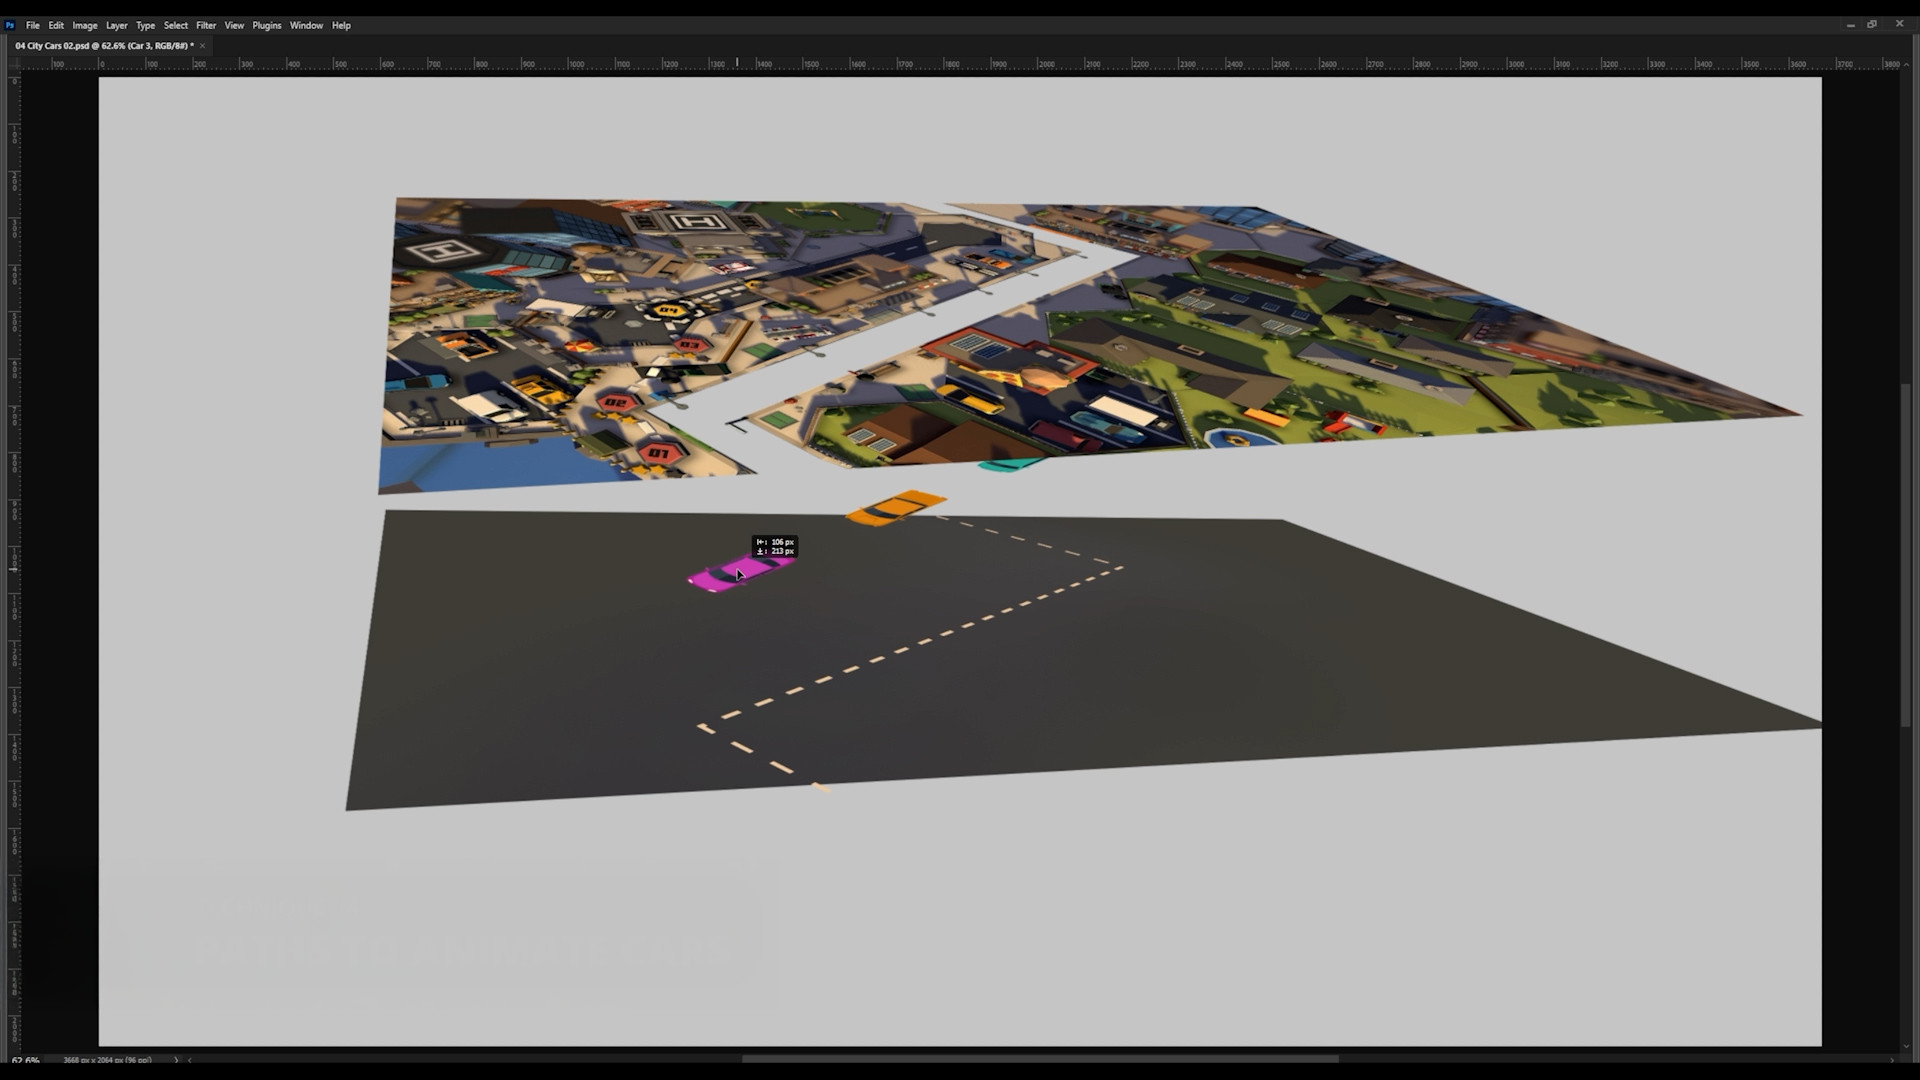
Task: Open the Plugins menu
Action: tap(267, 25)
